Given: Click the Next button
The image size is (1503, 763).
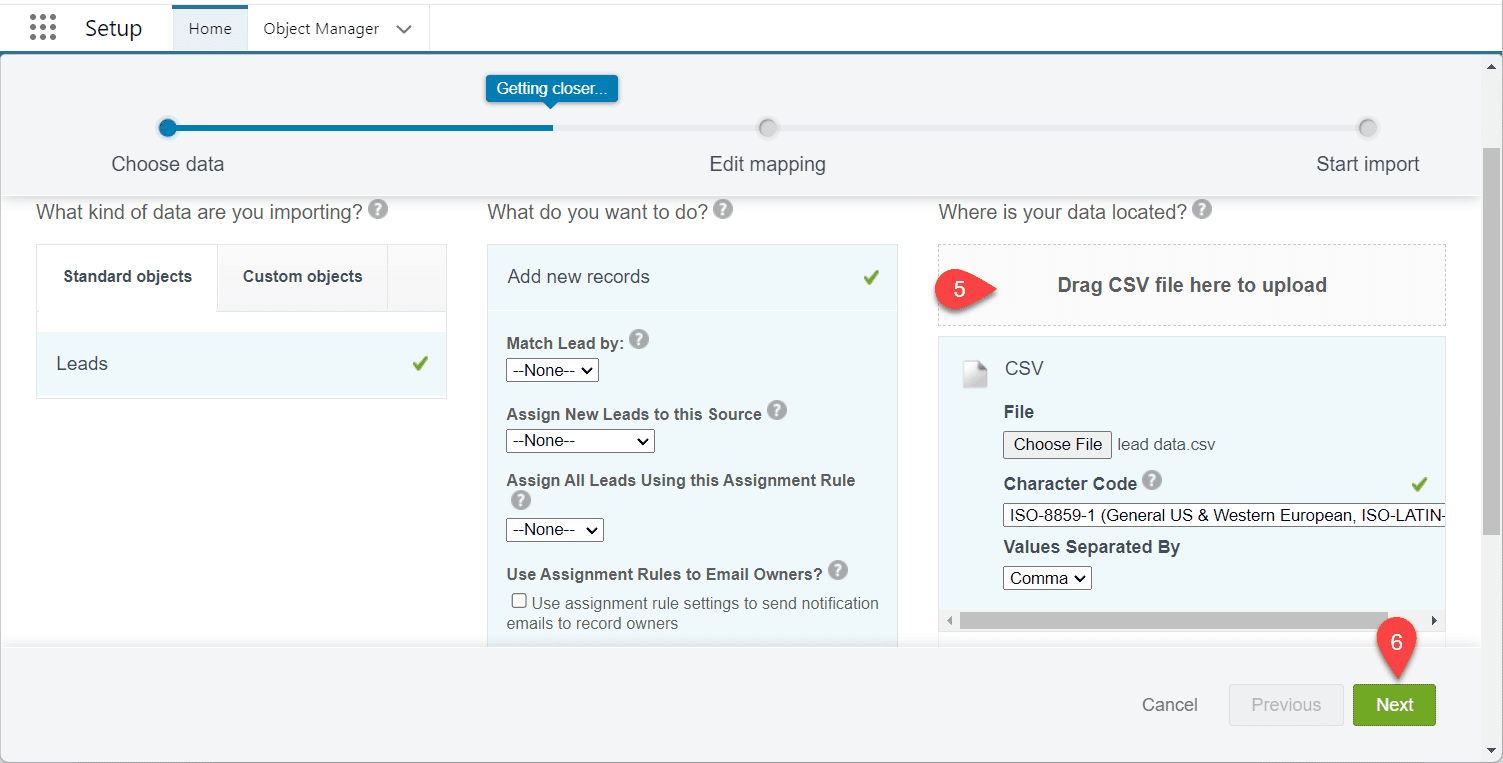Looking at the screenshot, I should click(x=1393, y=704).
